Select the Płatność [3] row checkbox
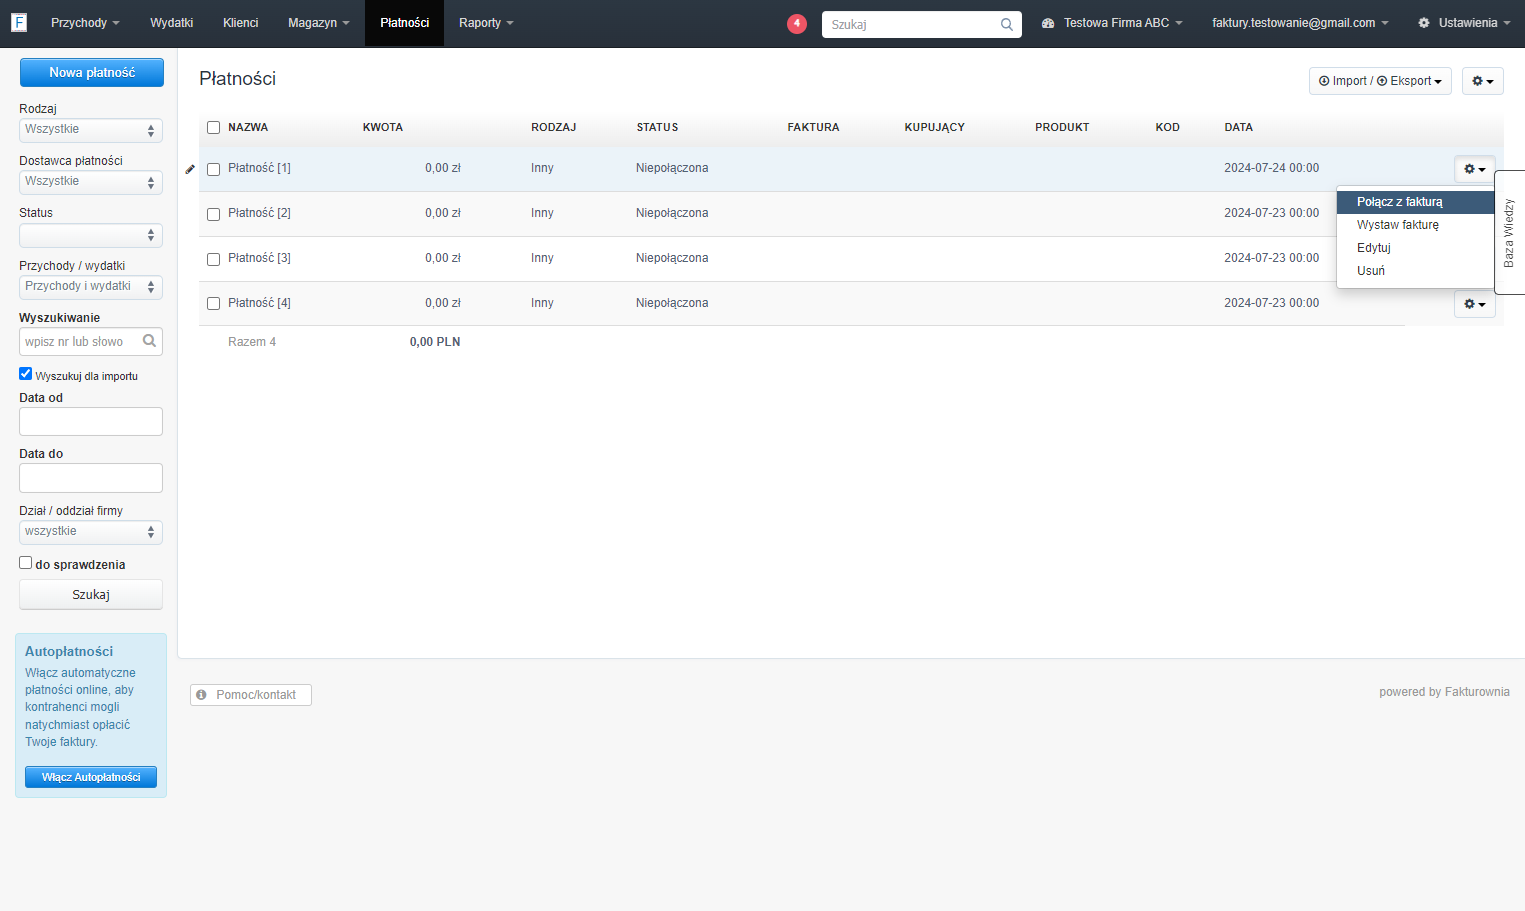This screenshot has height=911, width=1525. [x=213, y=259]
